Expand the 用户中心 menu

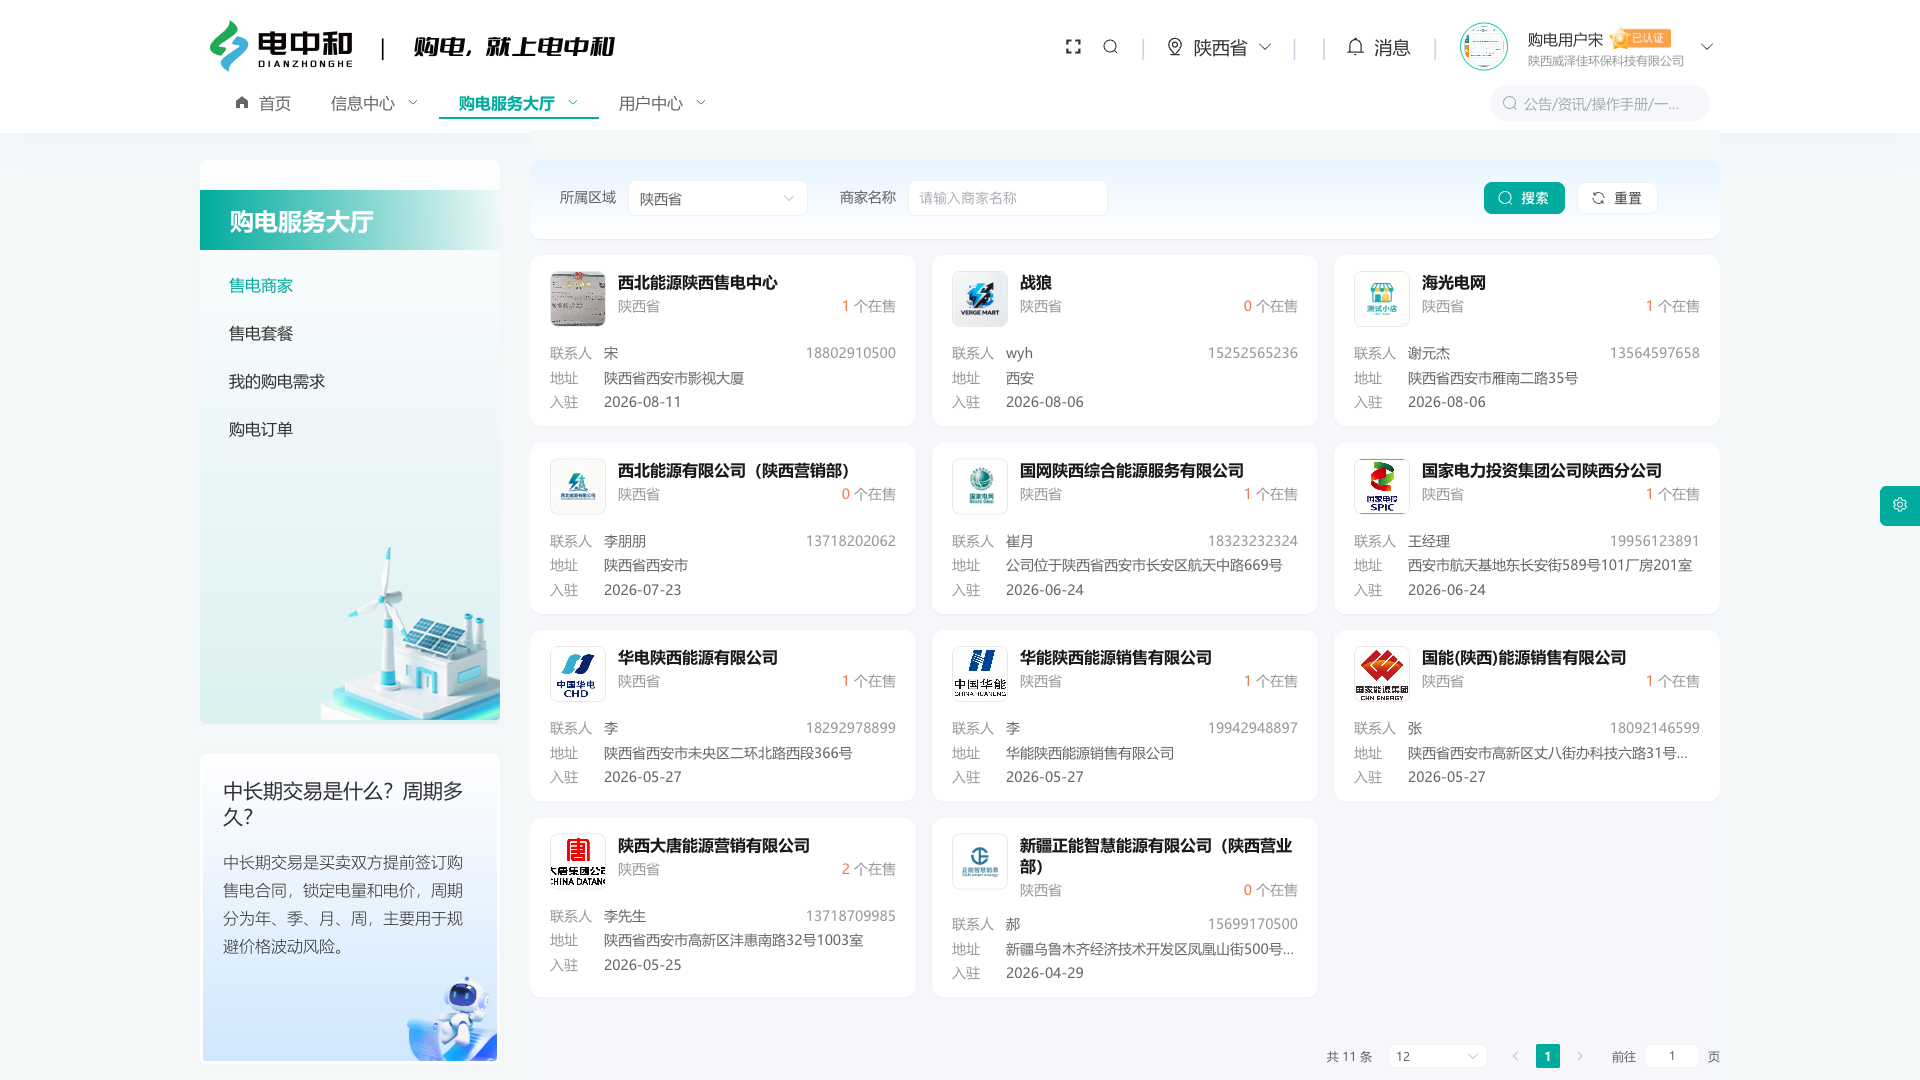coord(662,103)
